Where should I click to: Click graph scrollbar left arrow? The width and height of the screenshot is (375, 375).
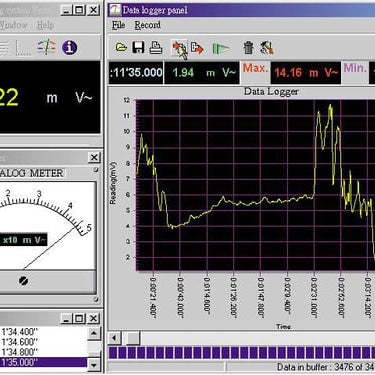[x=114, y=338]
